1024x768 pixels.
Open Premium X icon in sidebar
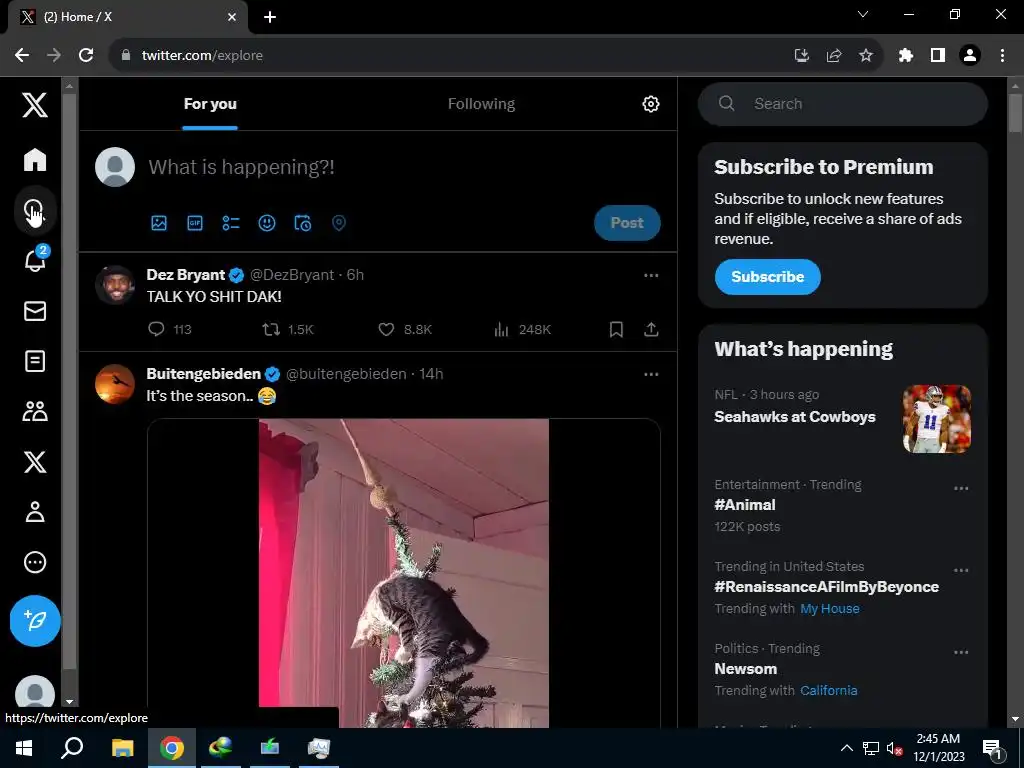point(35,462)
